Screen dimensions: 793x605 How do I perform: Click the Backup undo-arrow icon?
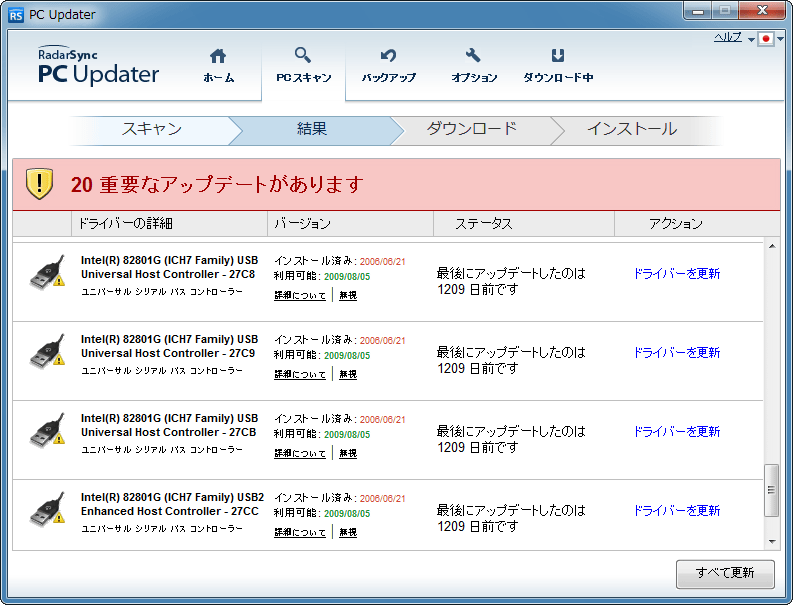[x=388, y=55]
